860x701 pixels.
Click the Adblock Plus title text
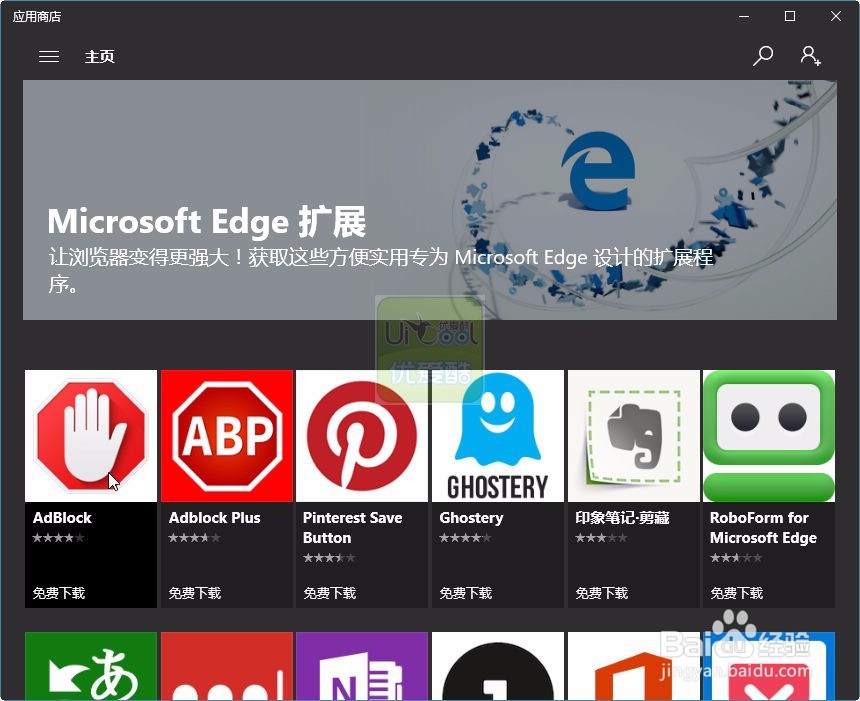tap(214, 518)
